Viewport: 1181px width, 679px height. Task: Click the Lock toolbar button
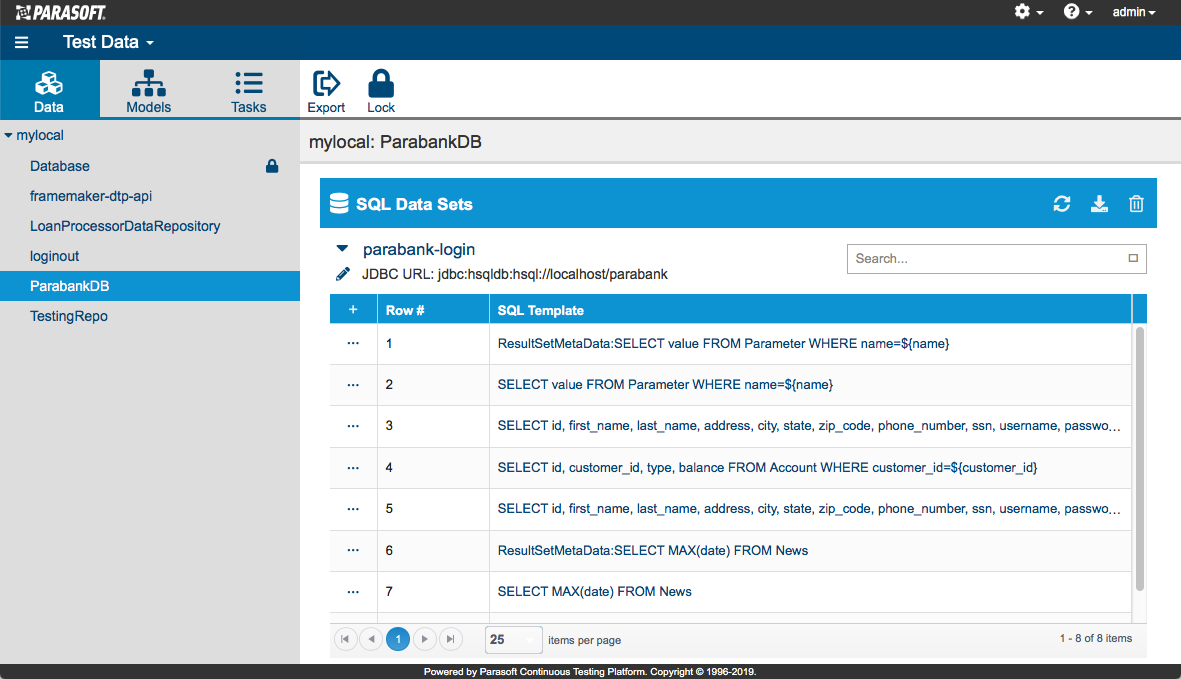click(x=381, y=91)
